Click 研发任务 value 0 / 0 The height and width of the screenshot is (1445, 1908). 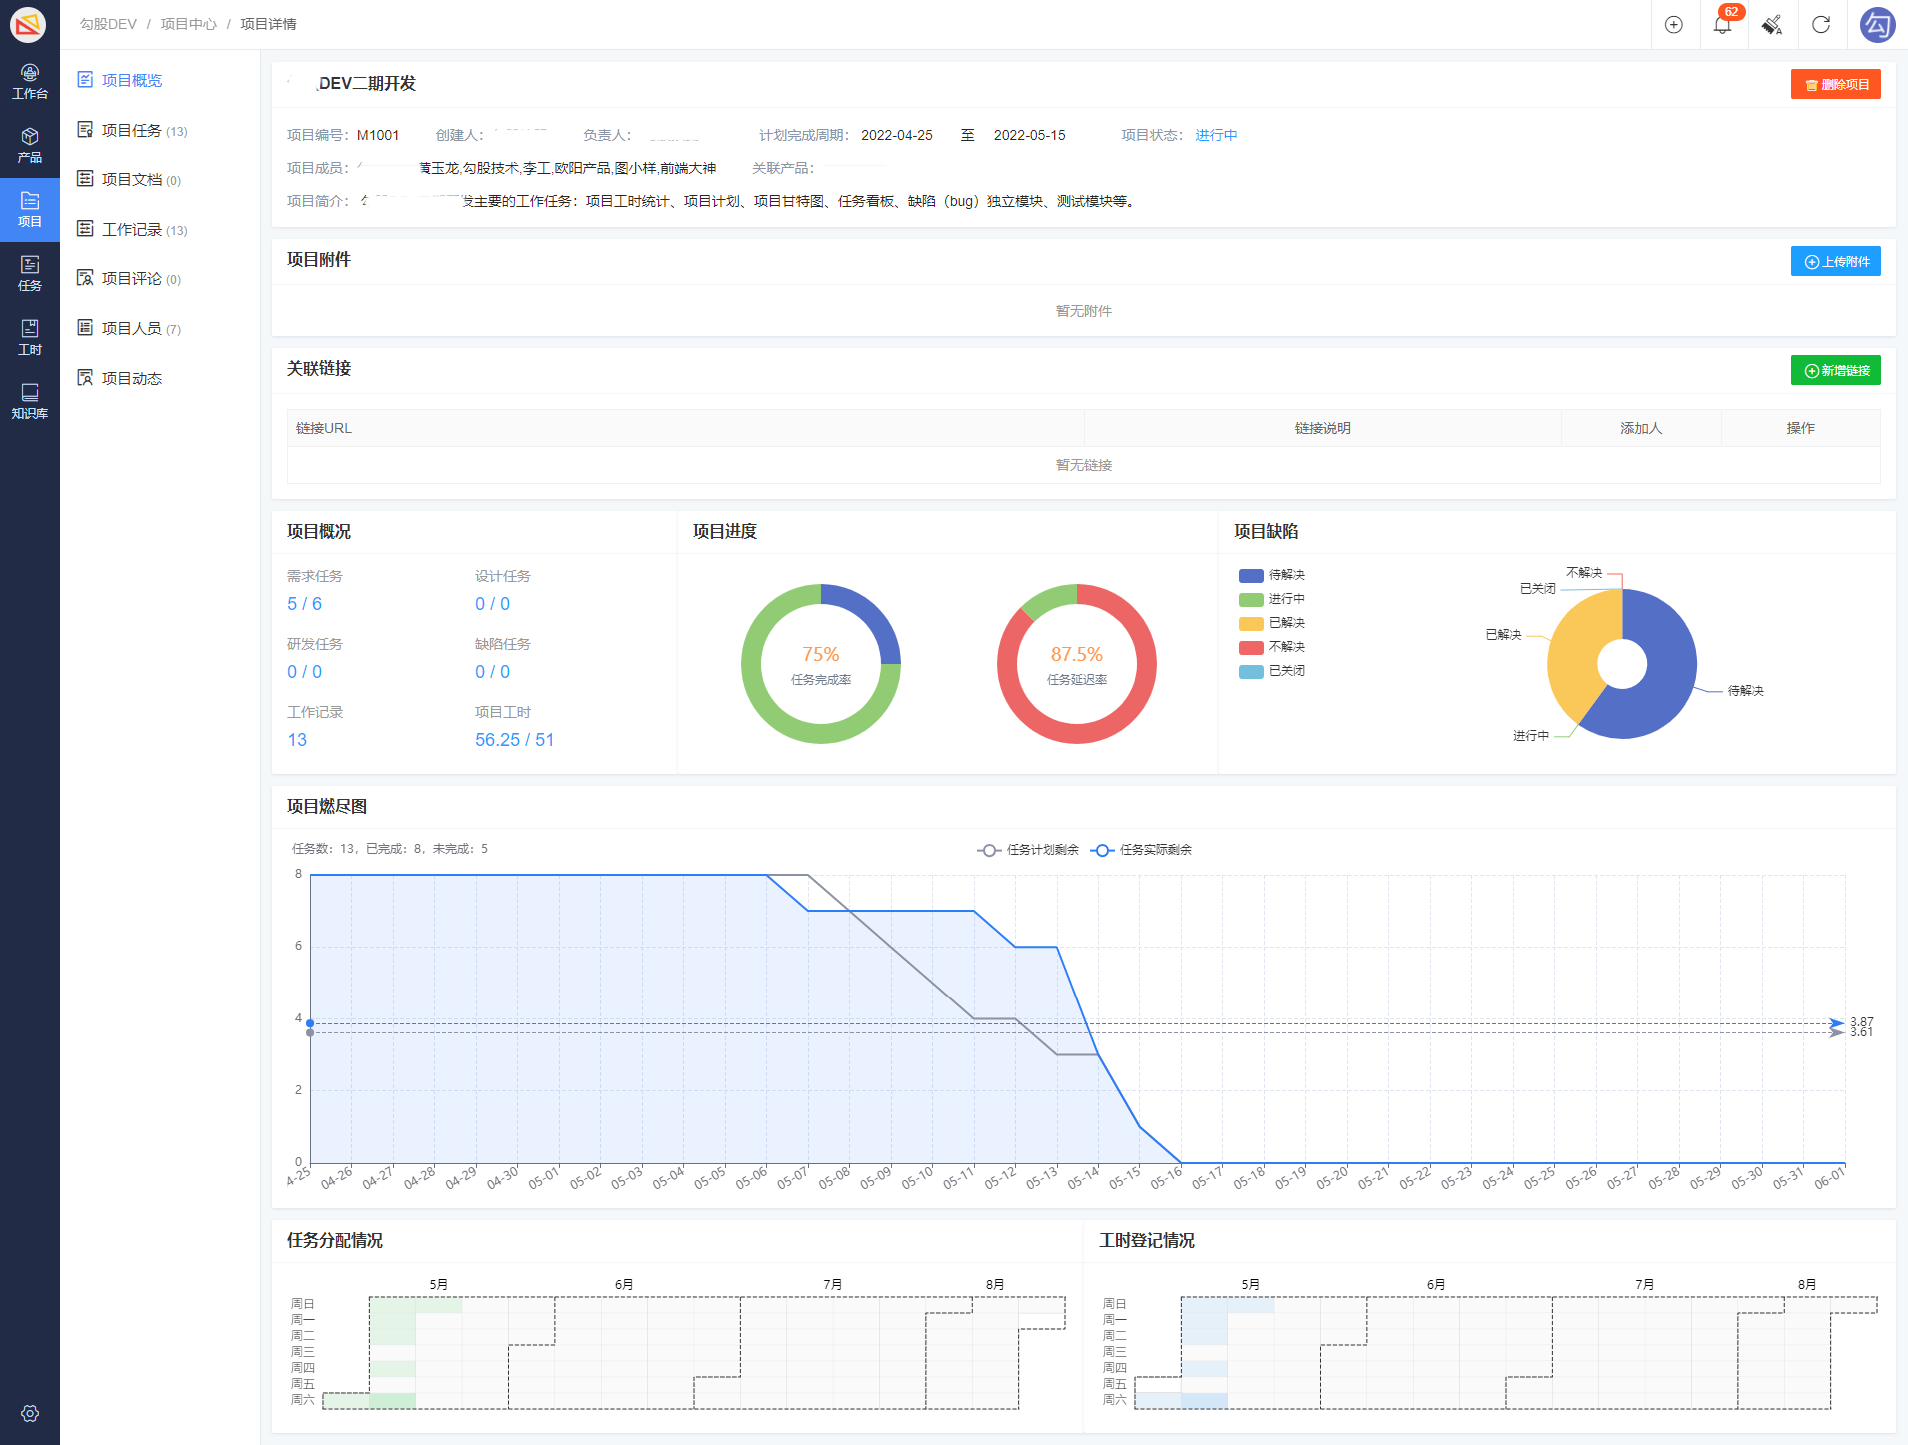(x=304, y=672)
